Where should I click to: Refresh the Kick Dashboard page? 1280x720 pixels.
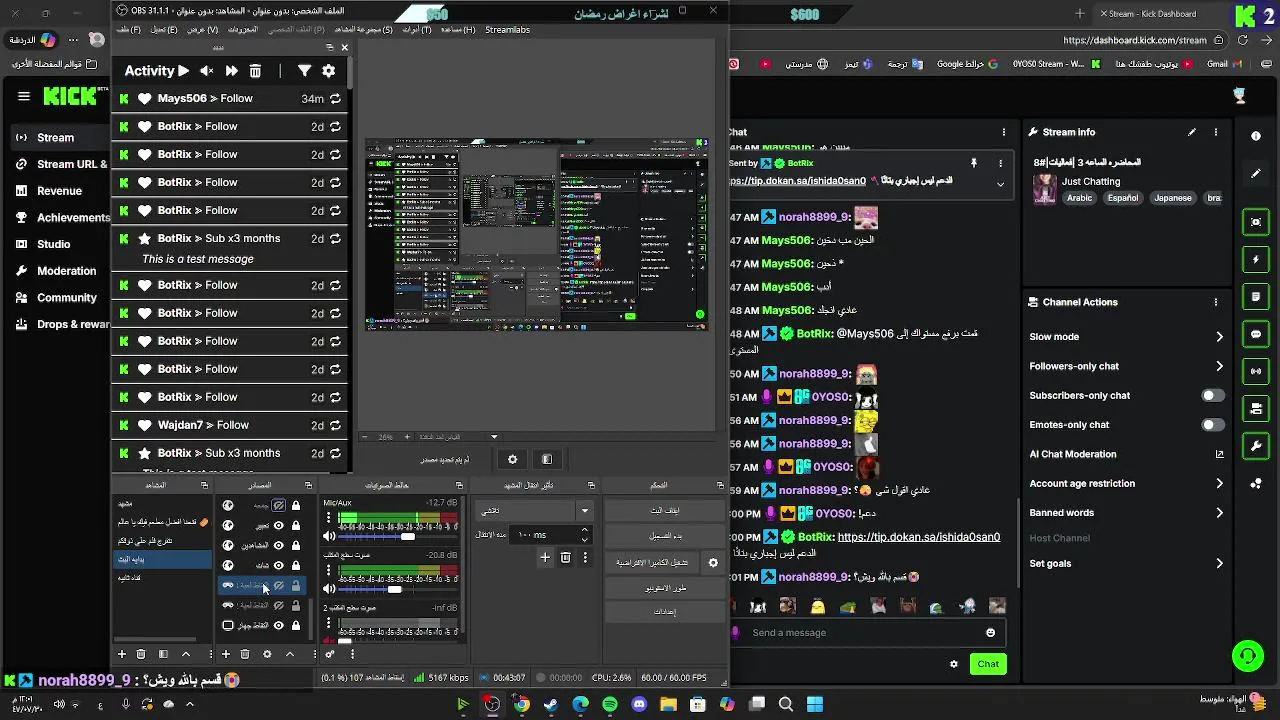(x=1241, y=41)
